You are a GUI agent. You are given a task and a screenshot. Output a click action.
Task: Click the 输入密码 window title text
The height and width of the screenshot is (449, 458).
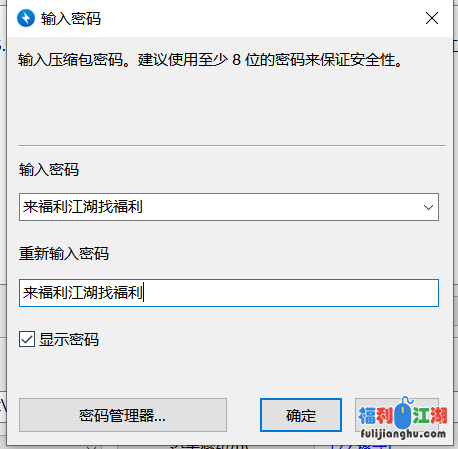pos(71,18)
